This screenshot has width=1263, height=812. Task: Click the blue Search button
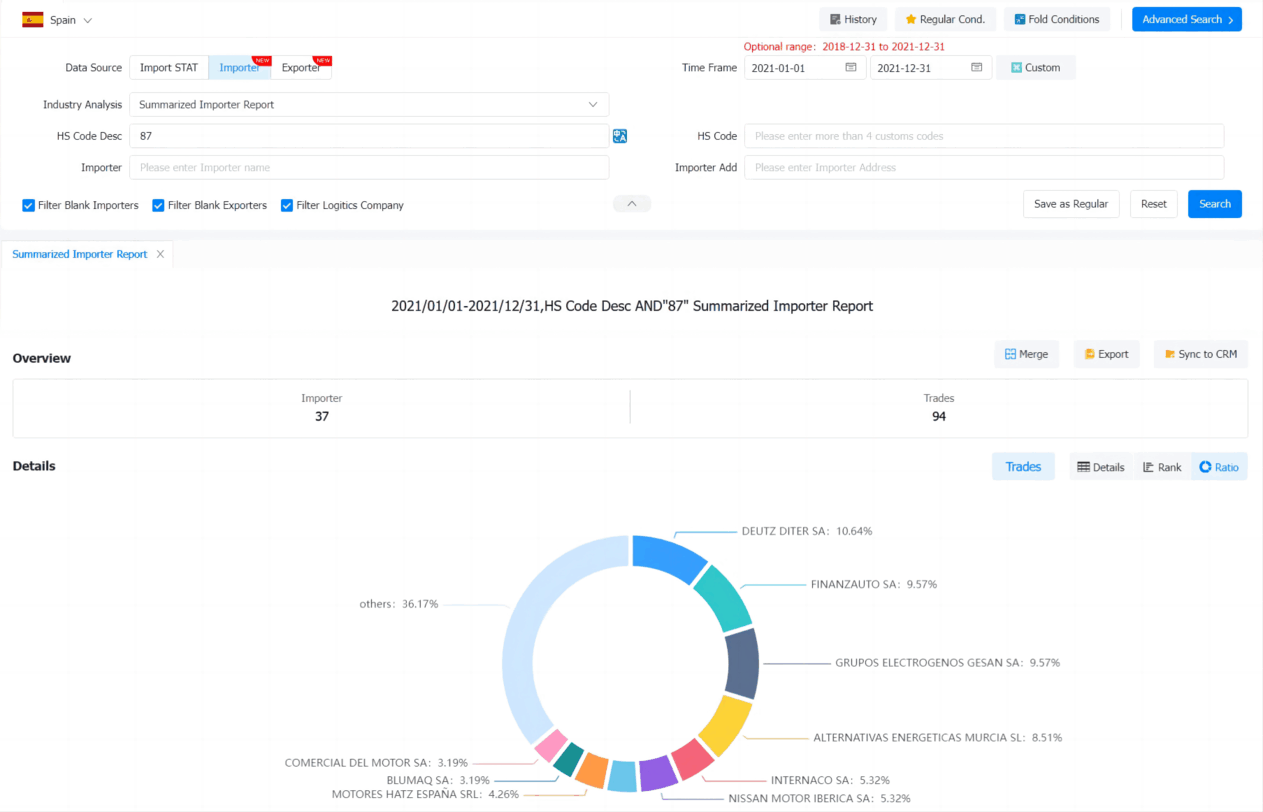pos(1215,204)
